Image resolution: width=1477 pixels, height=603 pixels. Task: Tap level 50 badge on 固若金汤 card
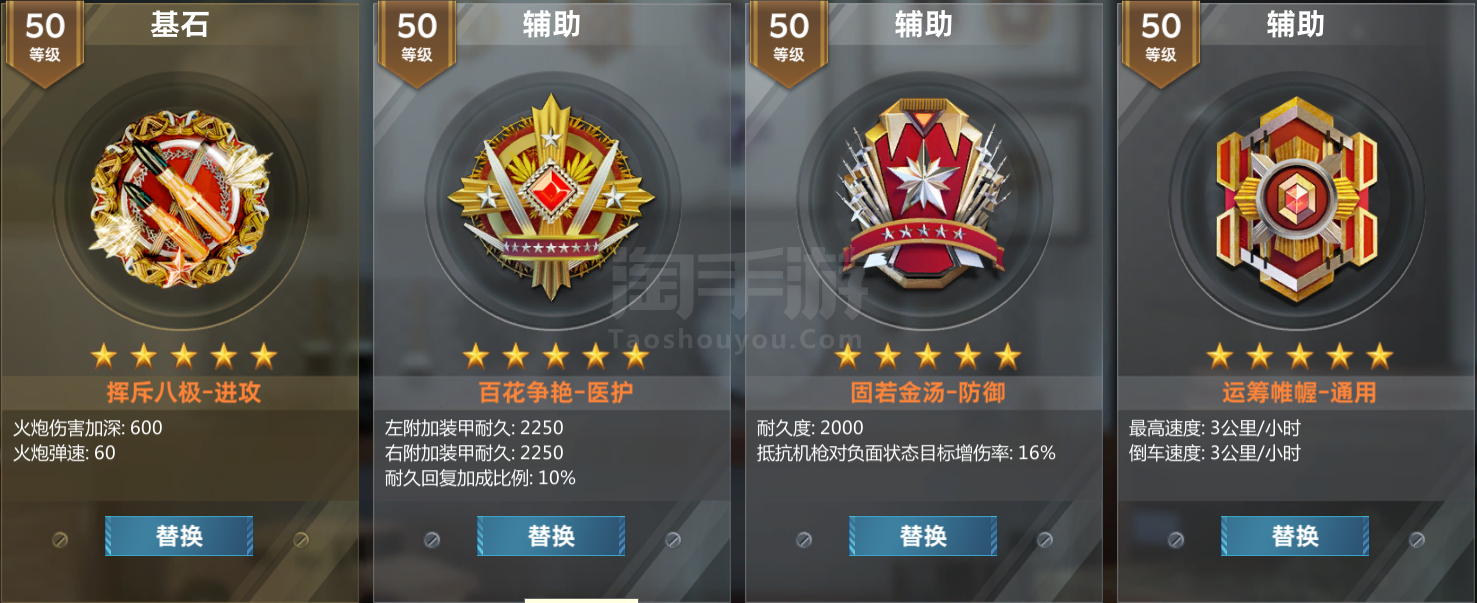coord(789,37)
